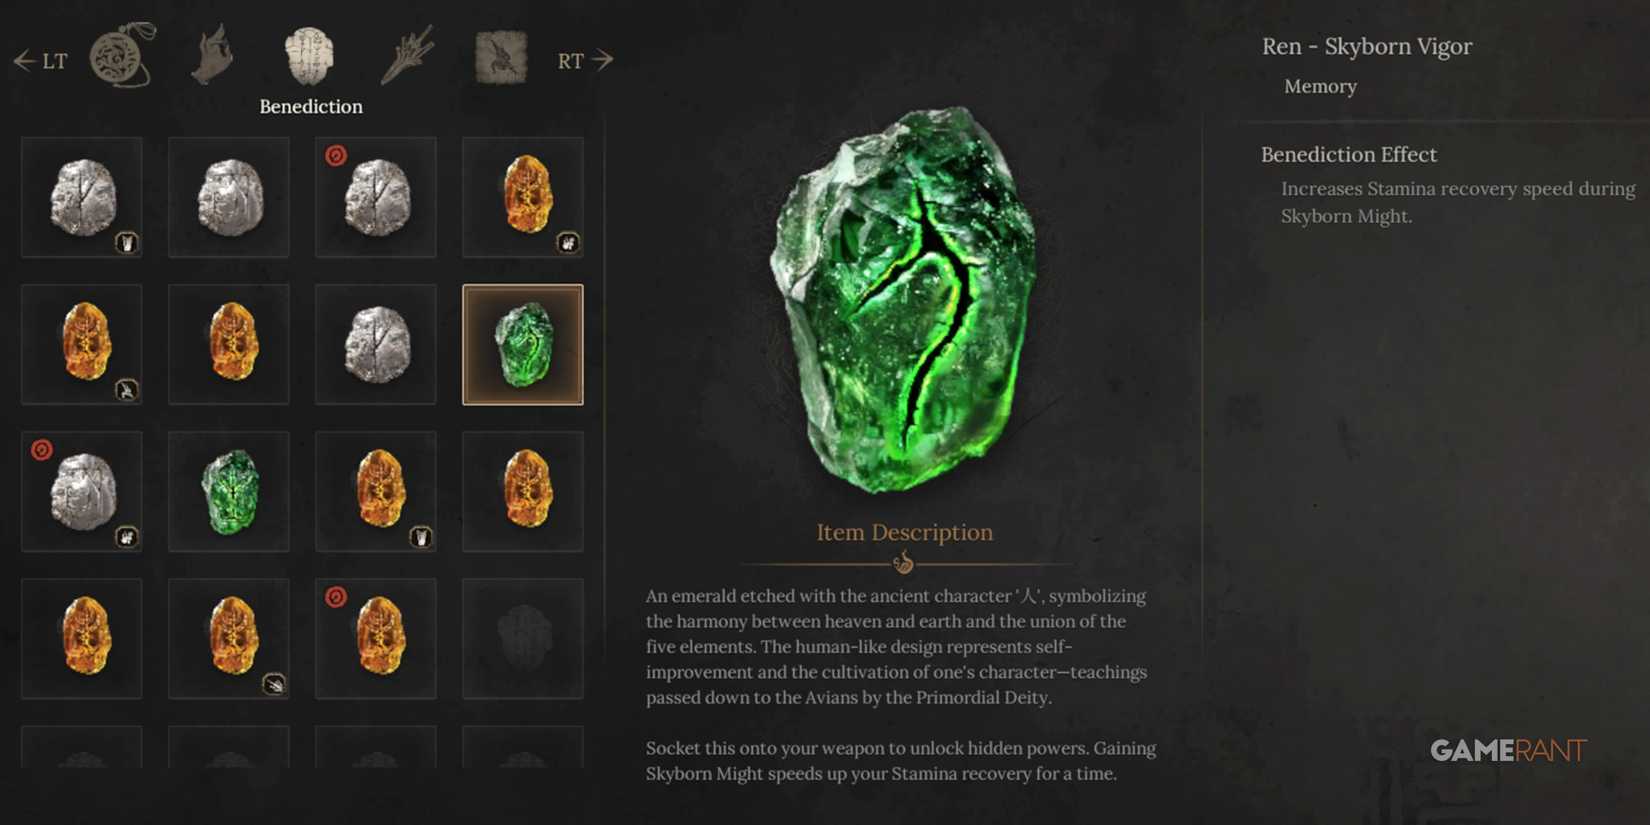
Task: Select silver stone in second row
Action: 376,345
